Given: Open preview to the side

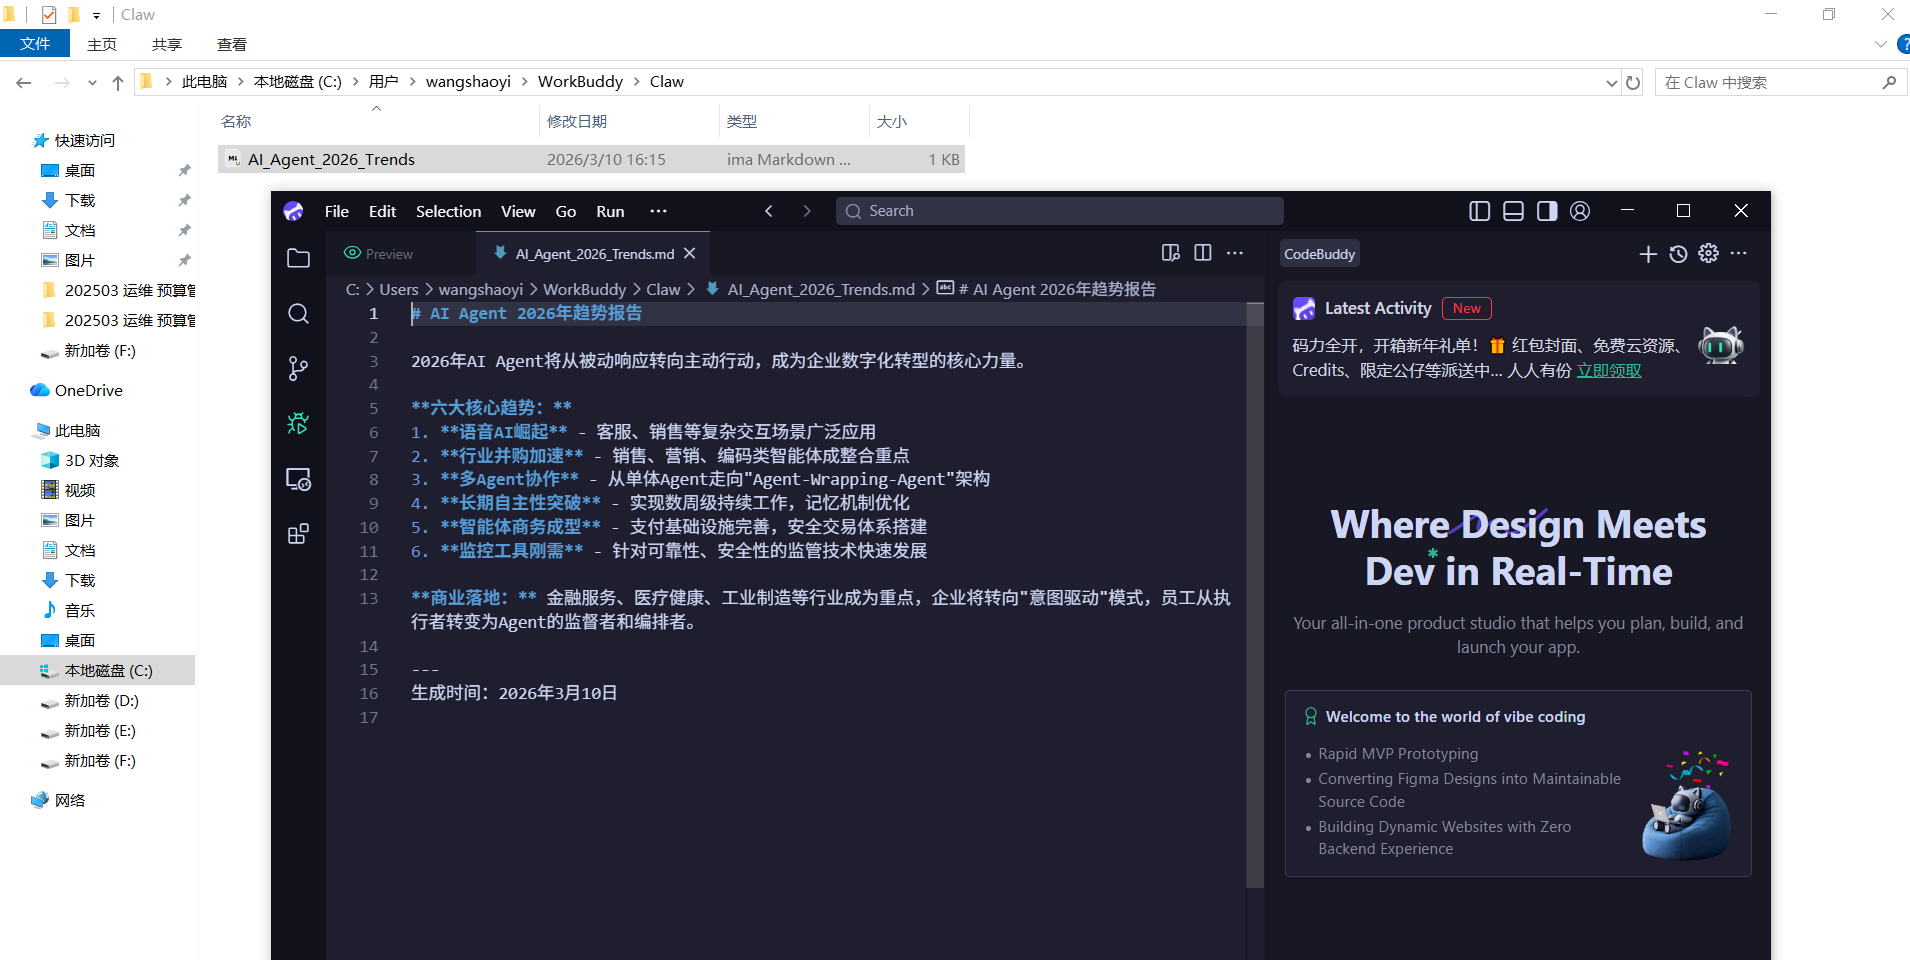Looking at the screenshot, I should point(1171,253).
